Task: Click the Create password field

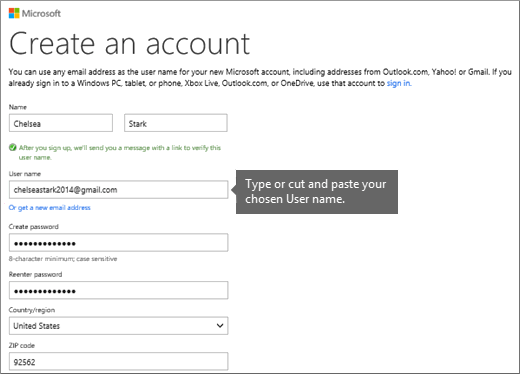Action: click(118, 243)
